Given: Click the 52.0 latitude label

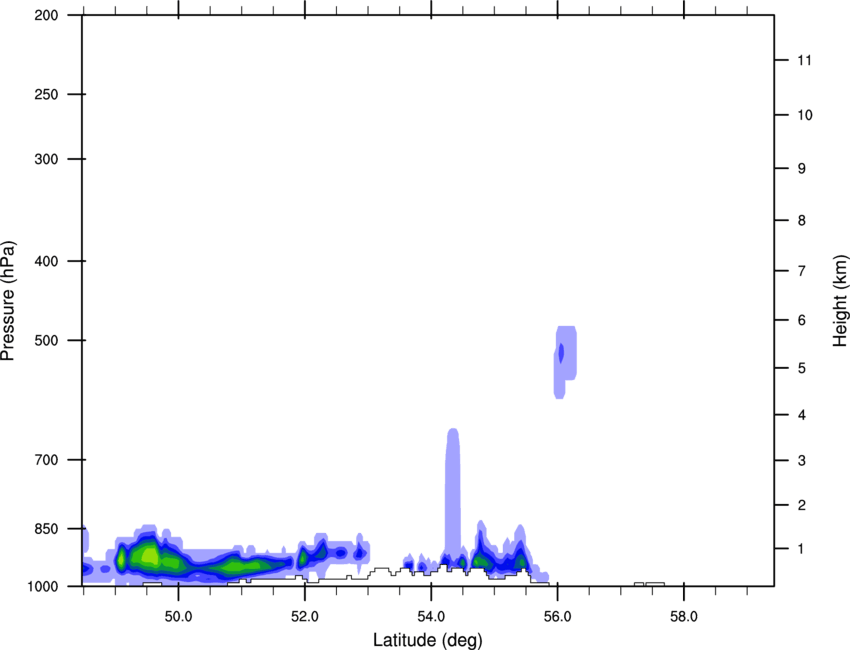Looking at the screenshot, I should [x=305, y=617].
